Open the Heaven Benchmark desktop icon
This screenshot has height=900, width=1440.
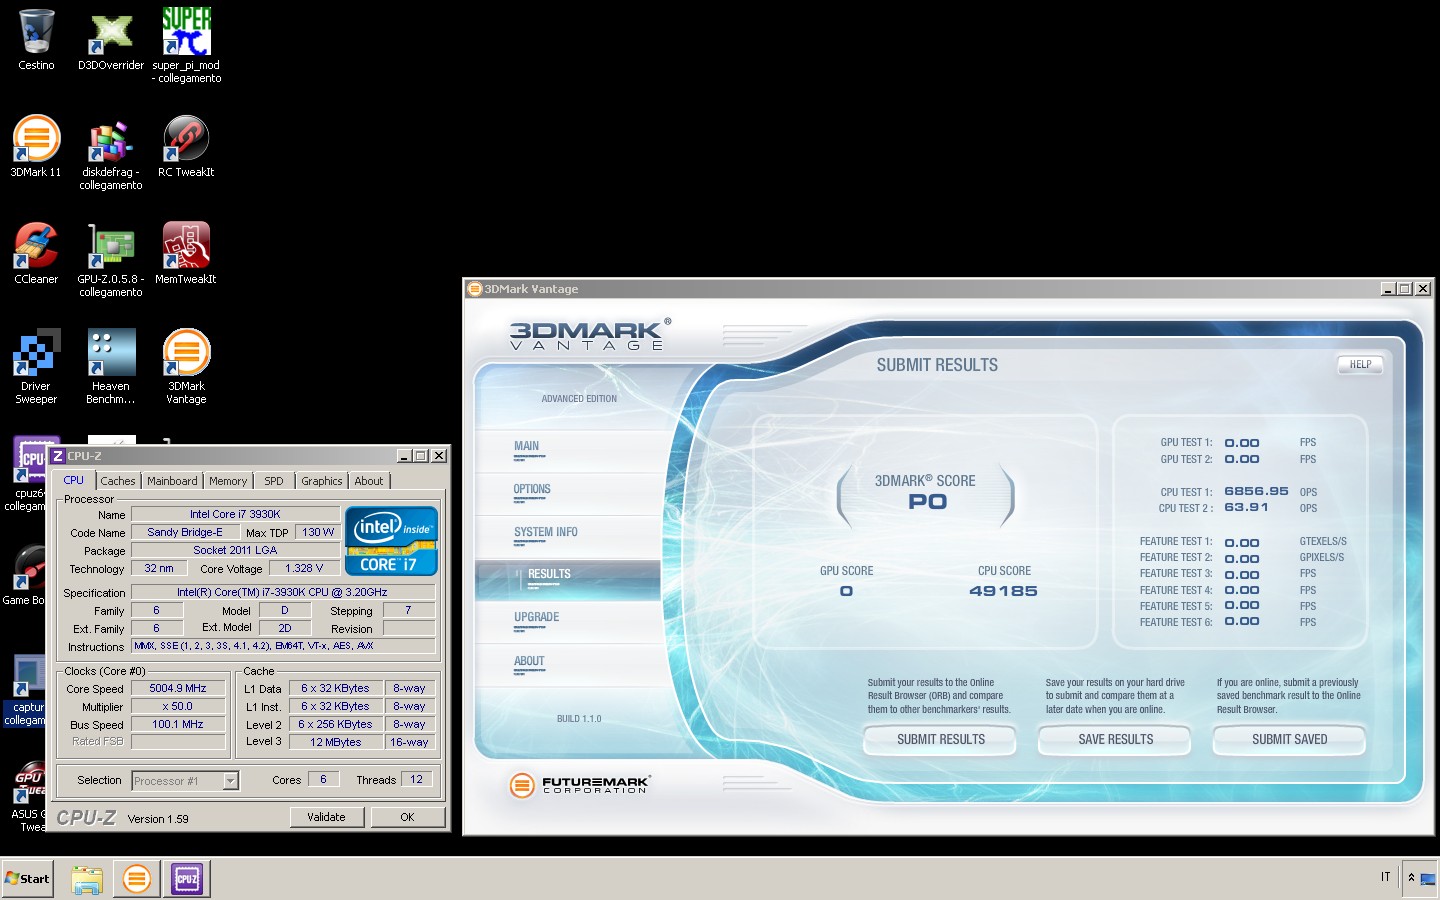click(111, 352)
